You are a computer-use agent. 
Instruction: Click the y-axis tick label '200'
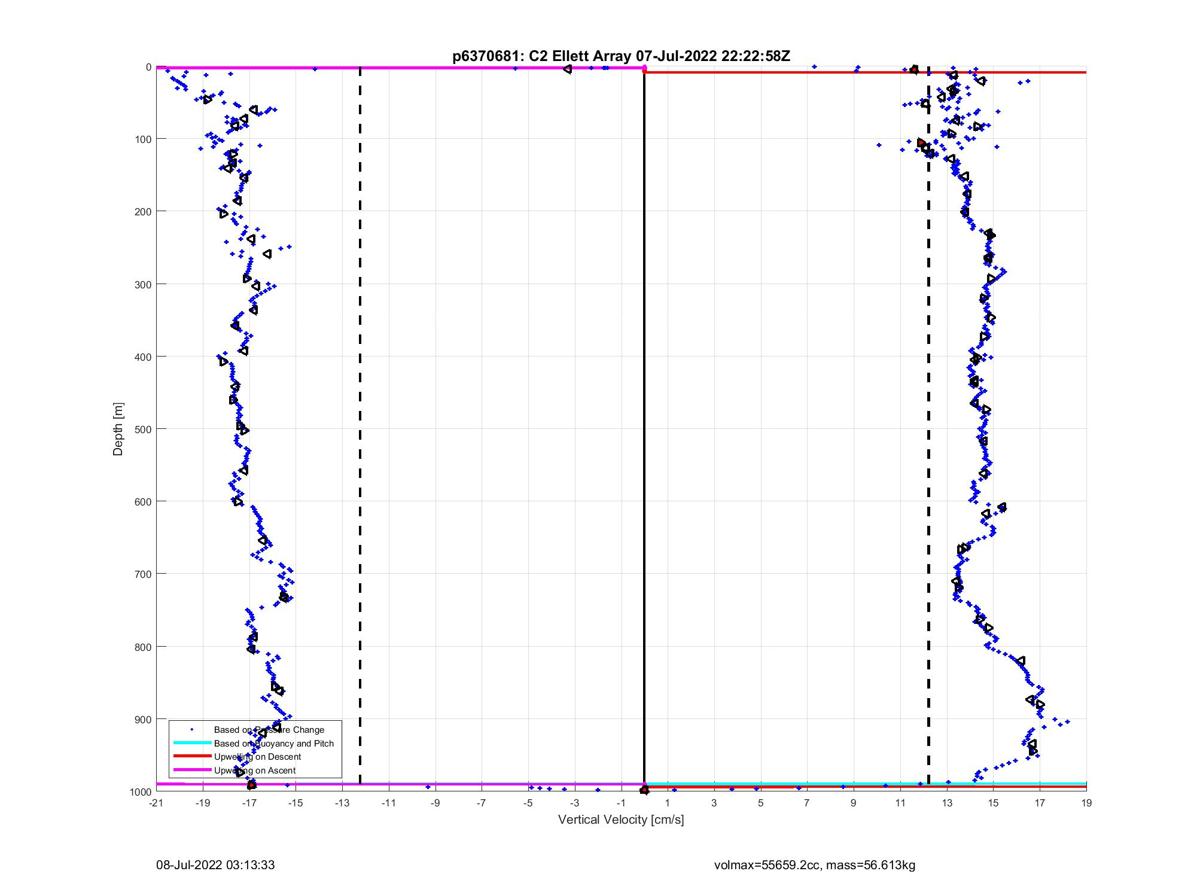tap(142, 212)
